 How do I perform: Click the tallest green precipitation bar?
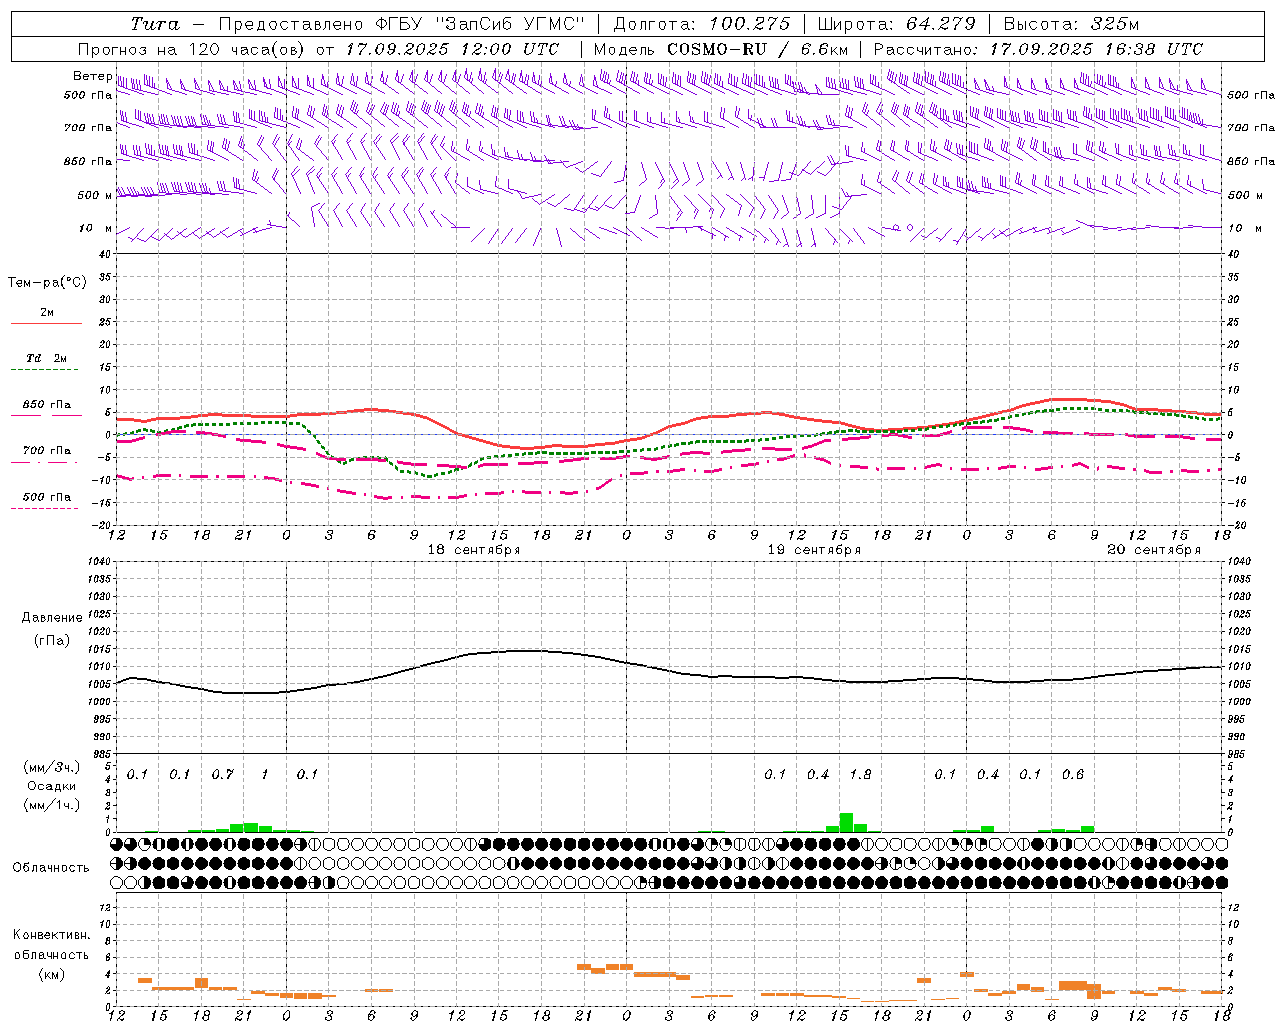[846, 823]
